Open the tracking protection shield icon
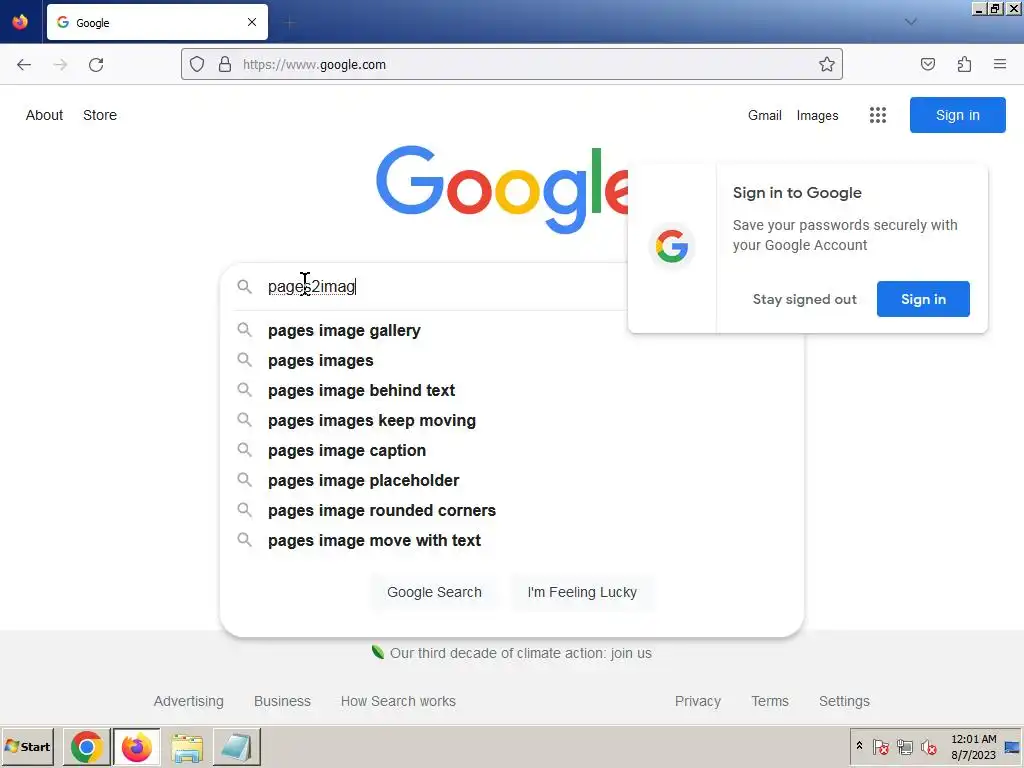1024x768 pixels. pos(197,64)
